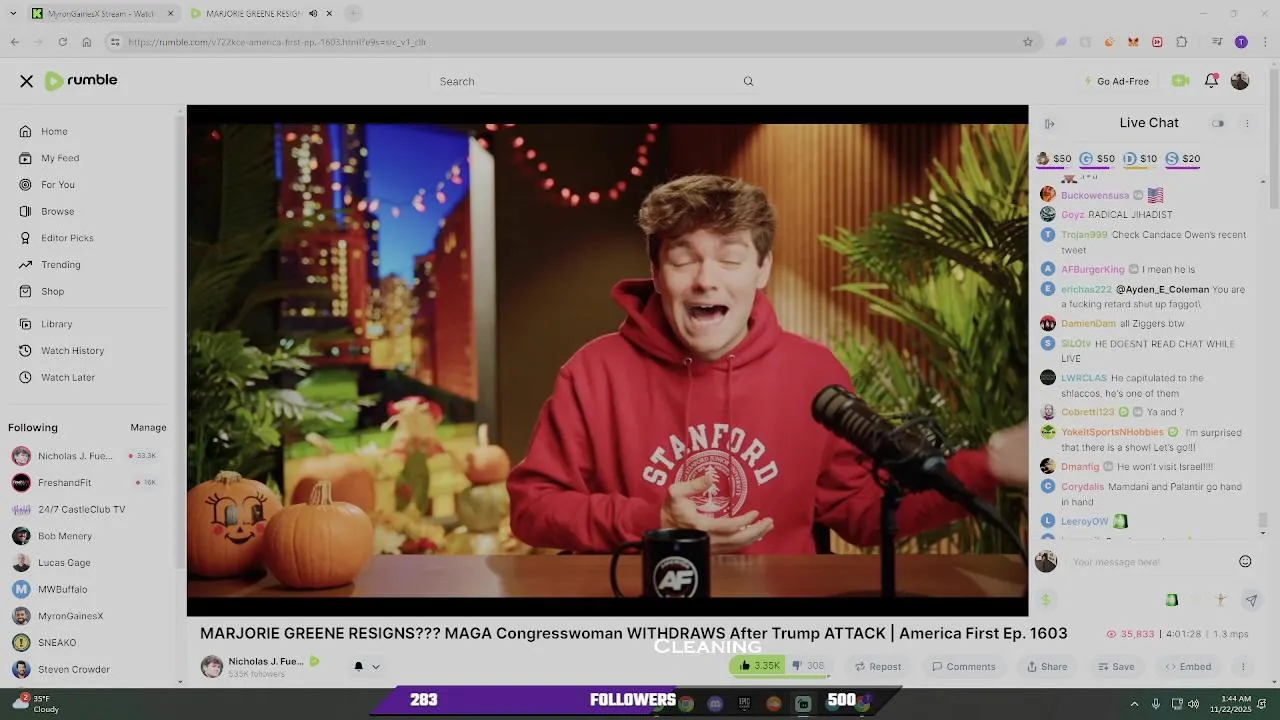Click Manage next to Following
This screenshot has width=1280, height=720.
pos(148,427)
